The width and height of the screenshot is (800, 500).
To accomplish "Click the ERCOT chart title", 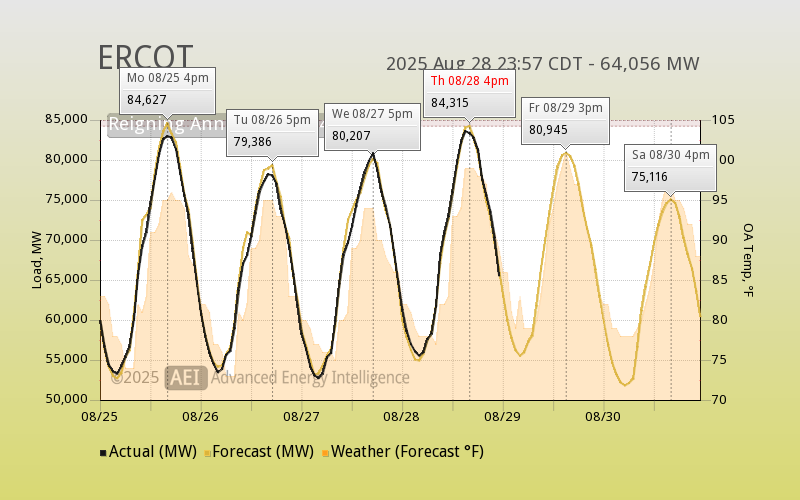I will tap(145, 57).
